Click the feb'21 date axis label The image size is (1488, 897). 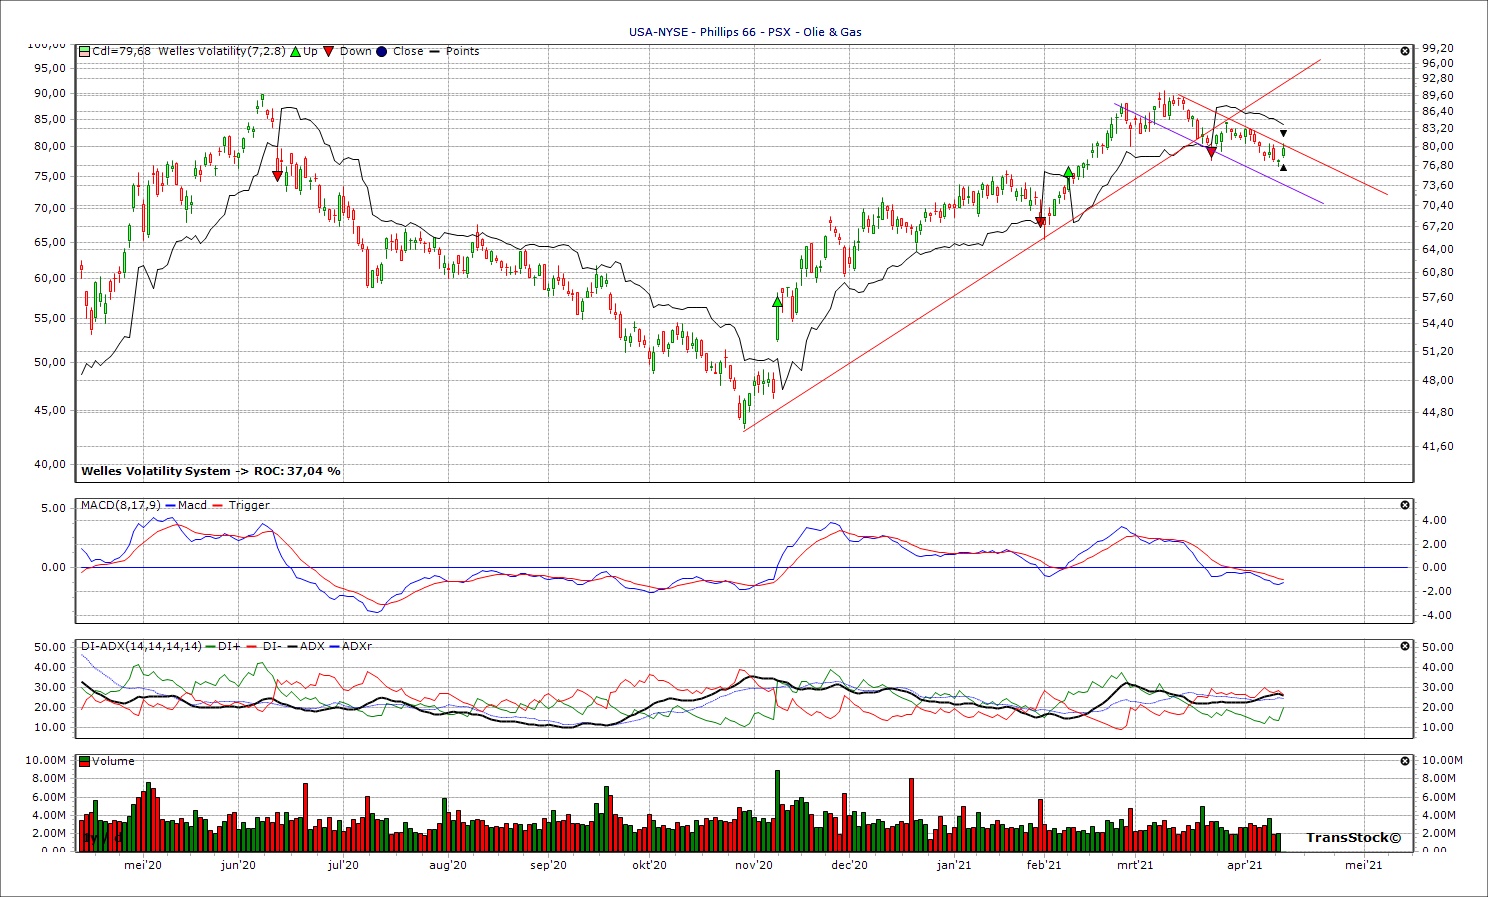(x=1044, y=865)
